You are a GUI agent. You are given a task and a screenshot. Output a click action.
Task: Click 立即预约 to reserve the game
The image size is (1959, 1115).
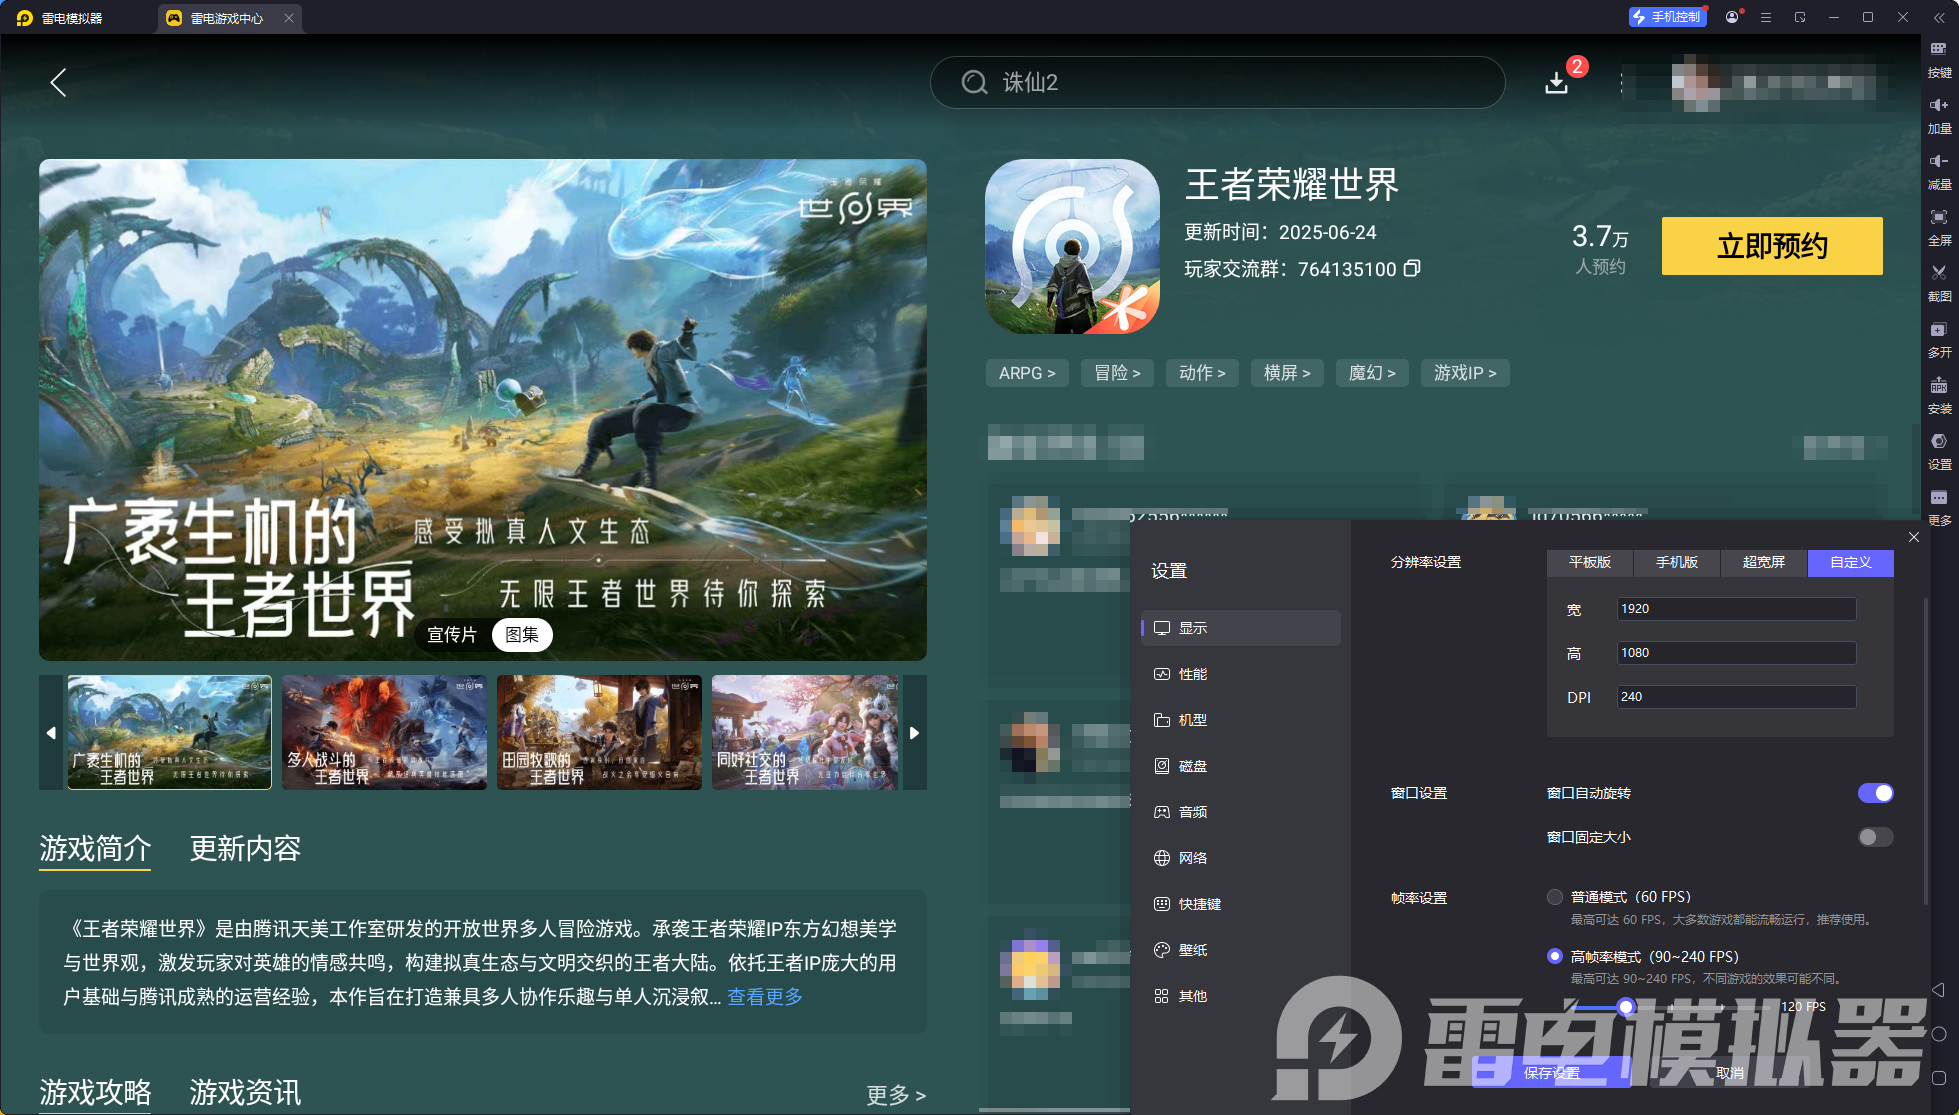coord(1771,246)
